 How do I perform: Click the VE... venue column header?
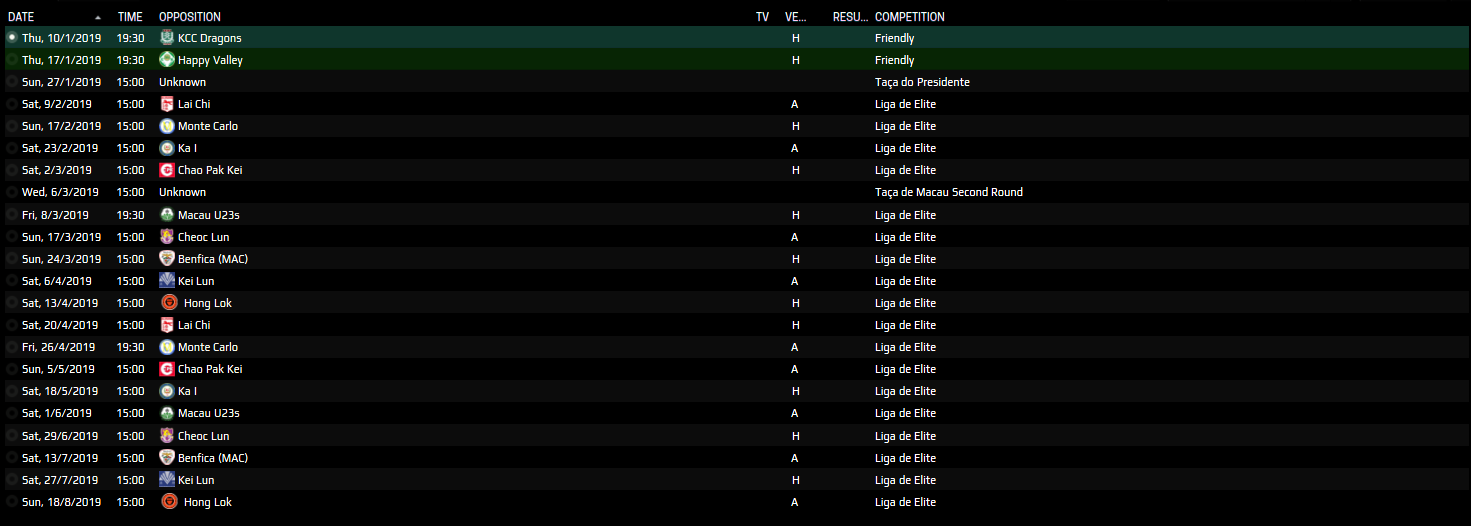click(796, 17)
